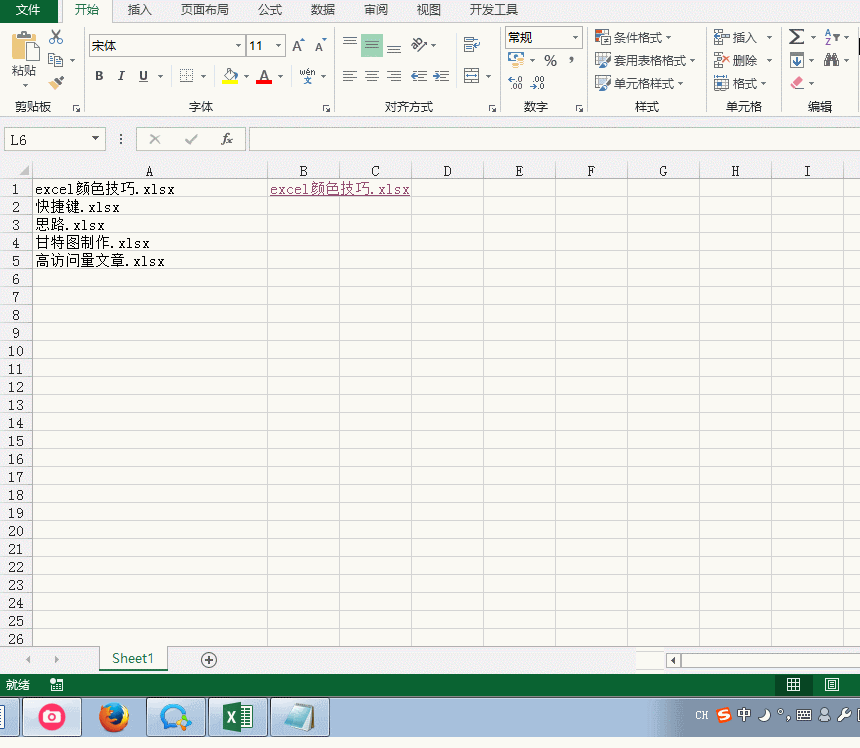Image resolution: width=860 pixels, height=748 pixels.
Task: Open the 条件格式 dropdown
Action: (x=633, y=37)
